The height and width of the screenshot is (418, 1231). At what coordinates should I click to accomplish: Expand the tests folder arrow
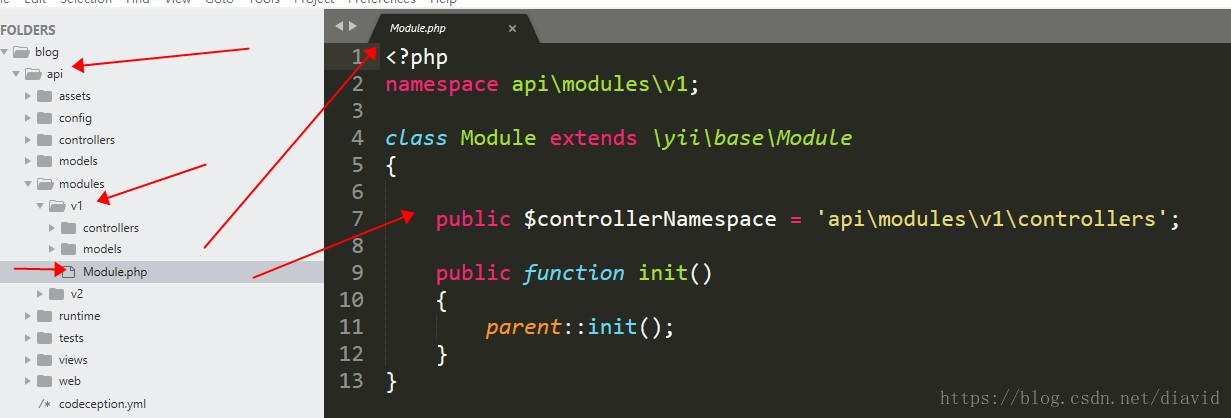[x=28, y=338]
